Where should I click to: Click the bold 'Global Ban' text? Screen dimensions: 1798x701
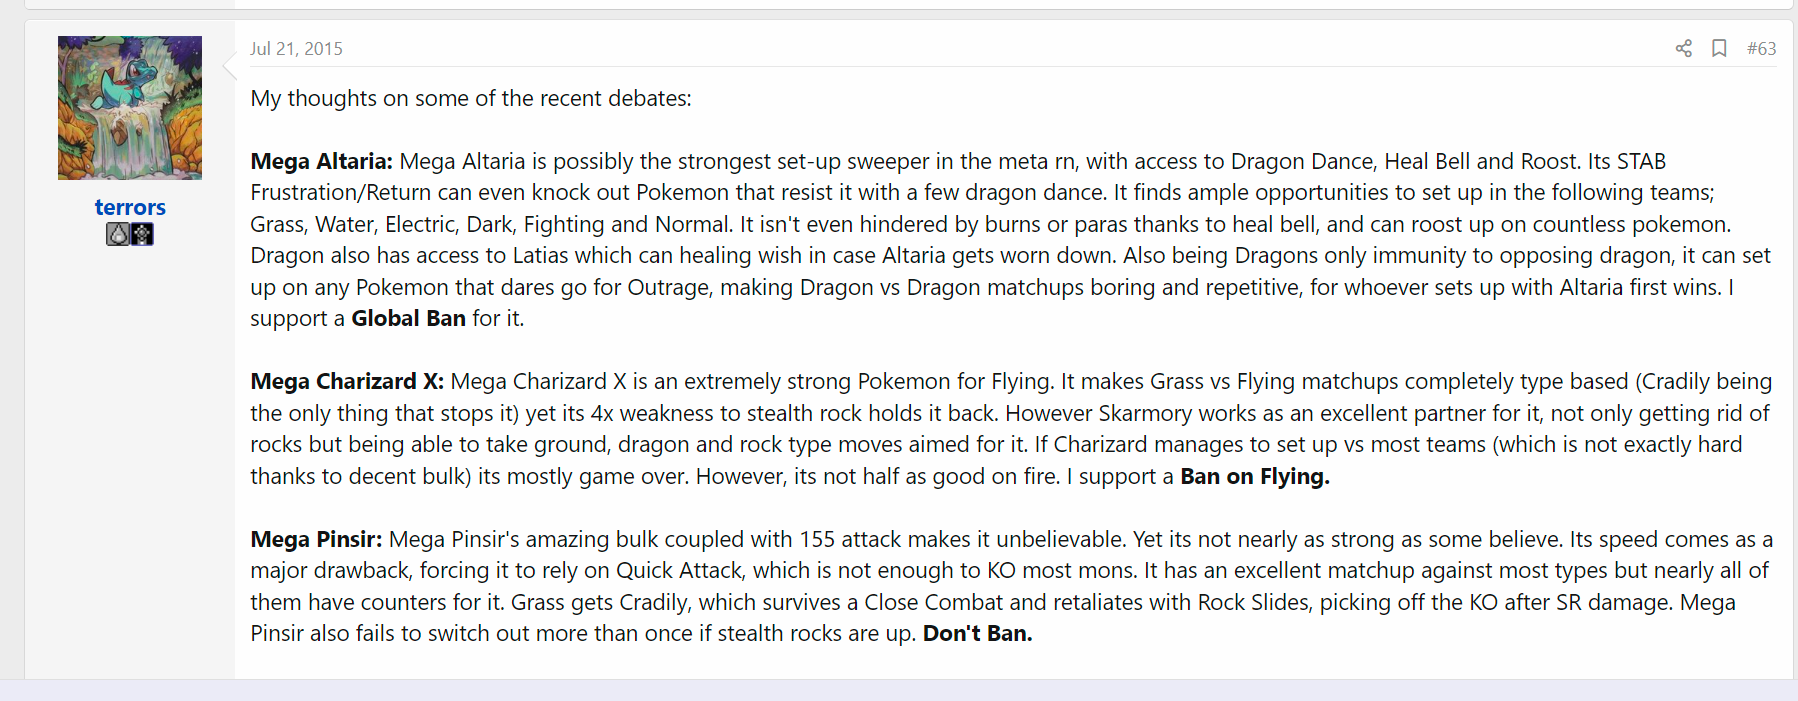coord(408,318)
